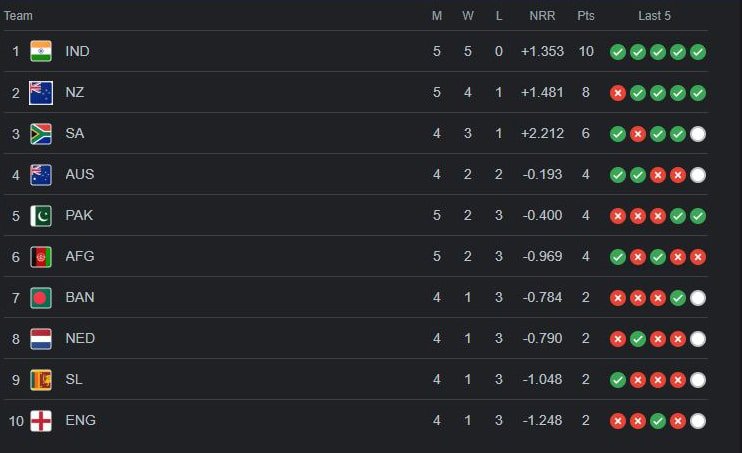The height and width of the screenshot is (453, 742).
Task: Click the Netherlands flag icon
Action: [x=41, y=338]
